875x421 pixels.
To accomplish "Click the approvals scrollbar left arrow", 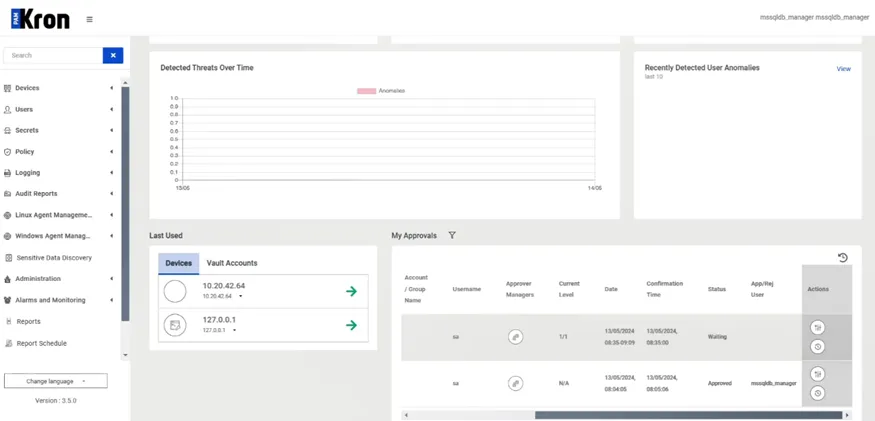I will 406,415.
